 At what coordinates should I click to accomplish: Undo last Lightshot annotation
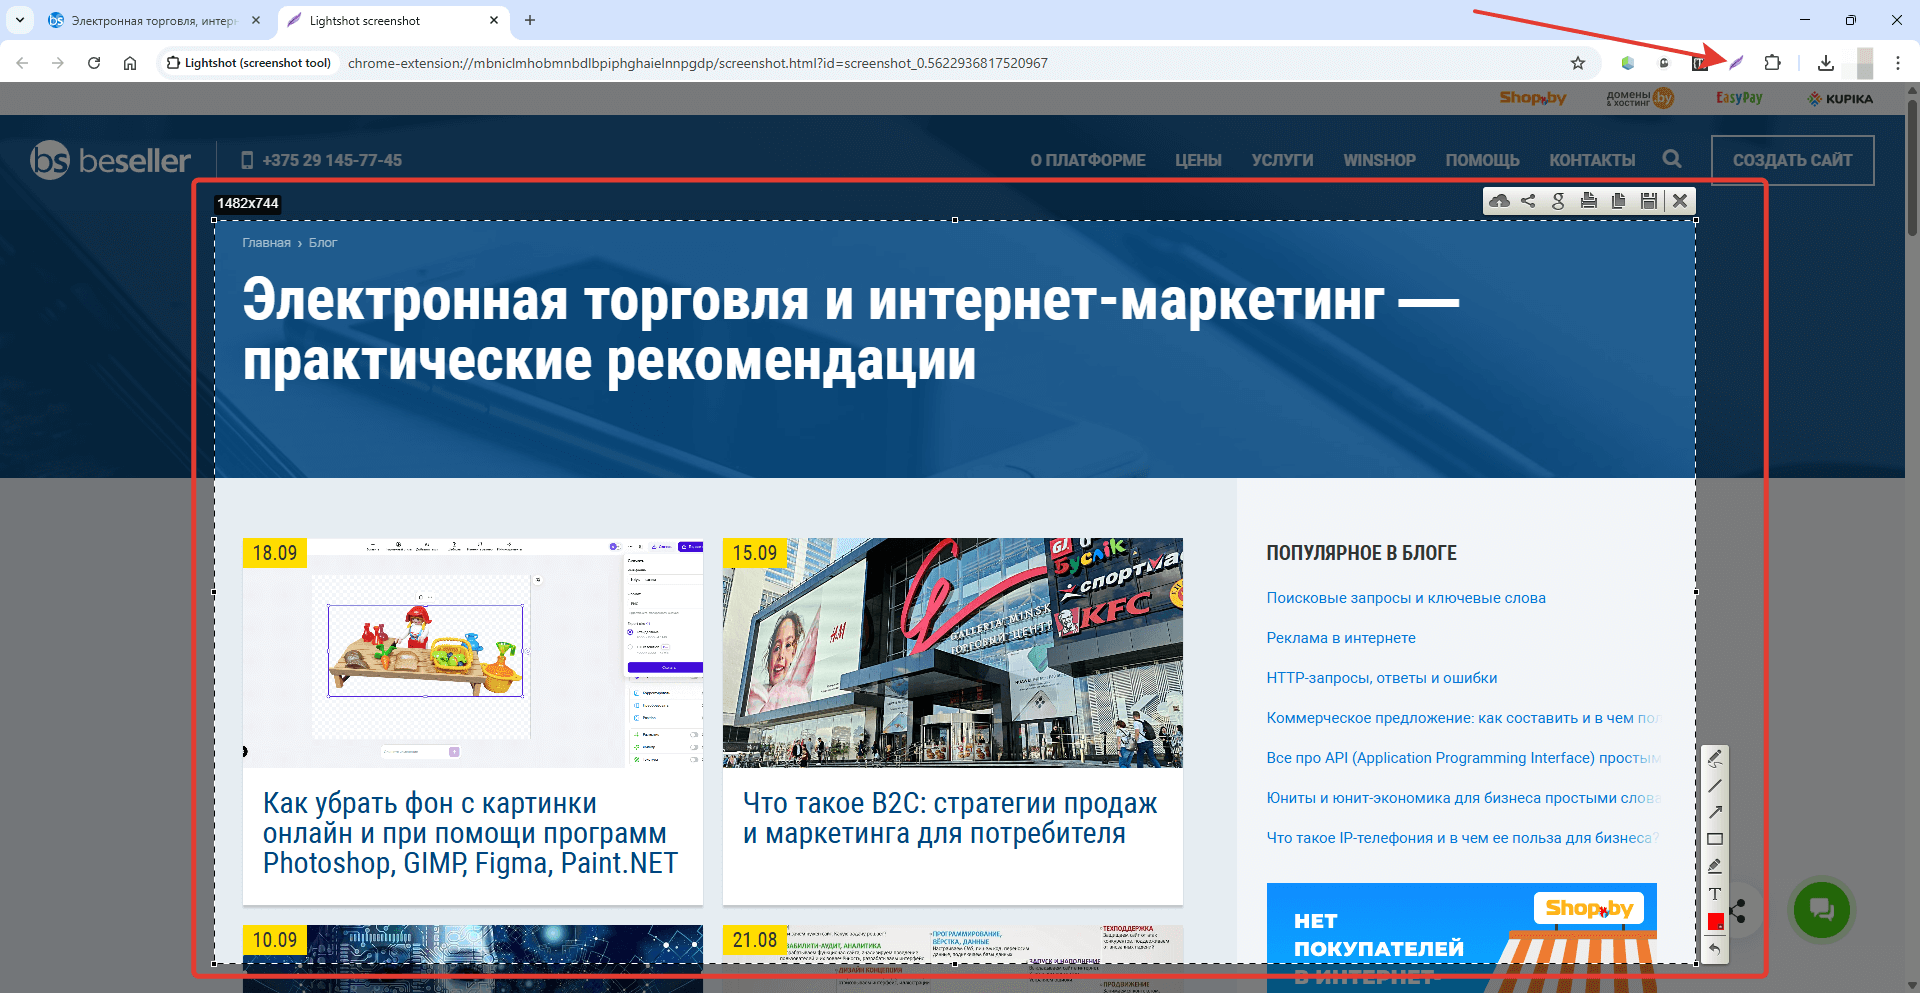point(1715,949)
